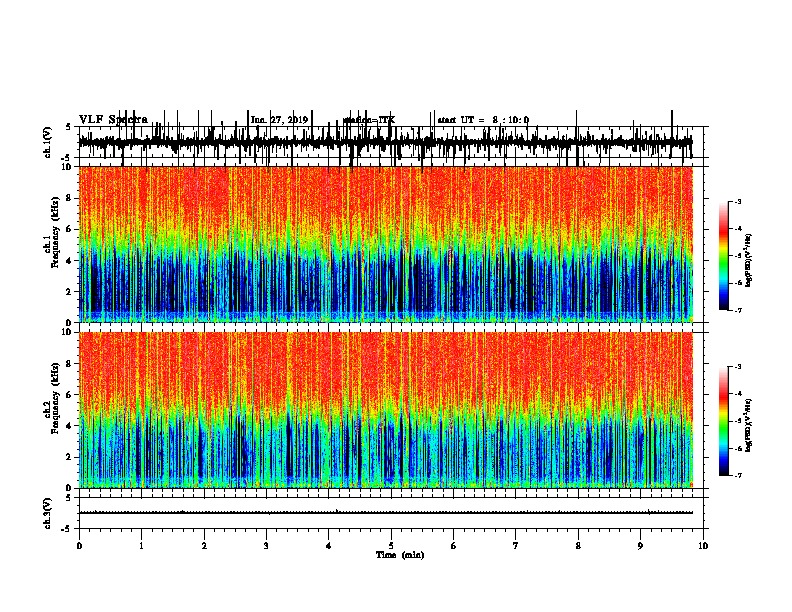Click the "1" tick on the time axis
Viewport: 792px width, 612px height.
click(141, 546)
